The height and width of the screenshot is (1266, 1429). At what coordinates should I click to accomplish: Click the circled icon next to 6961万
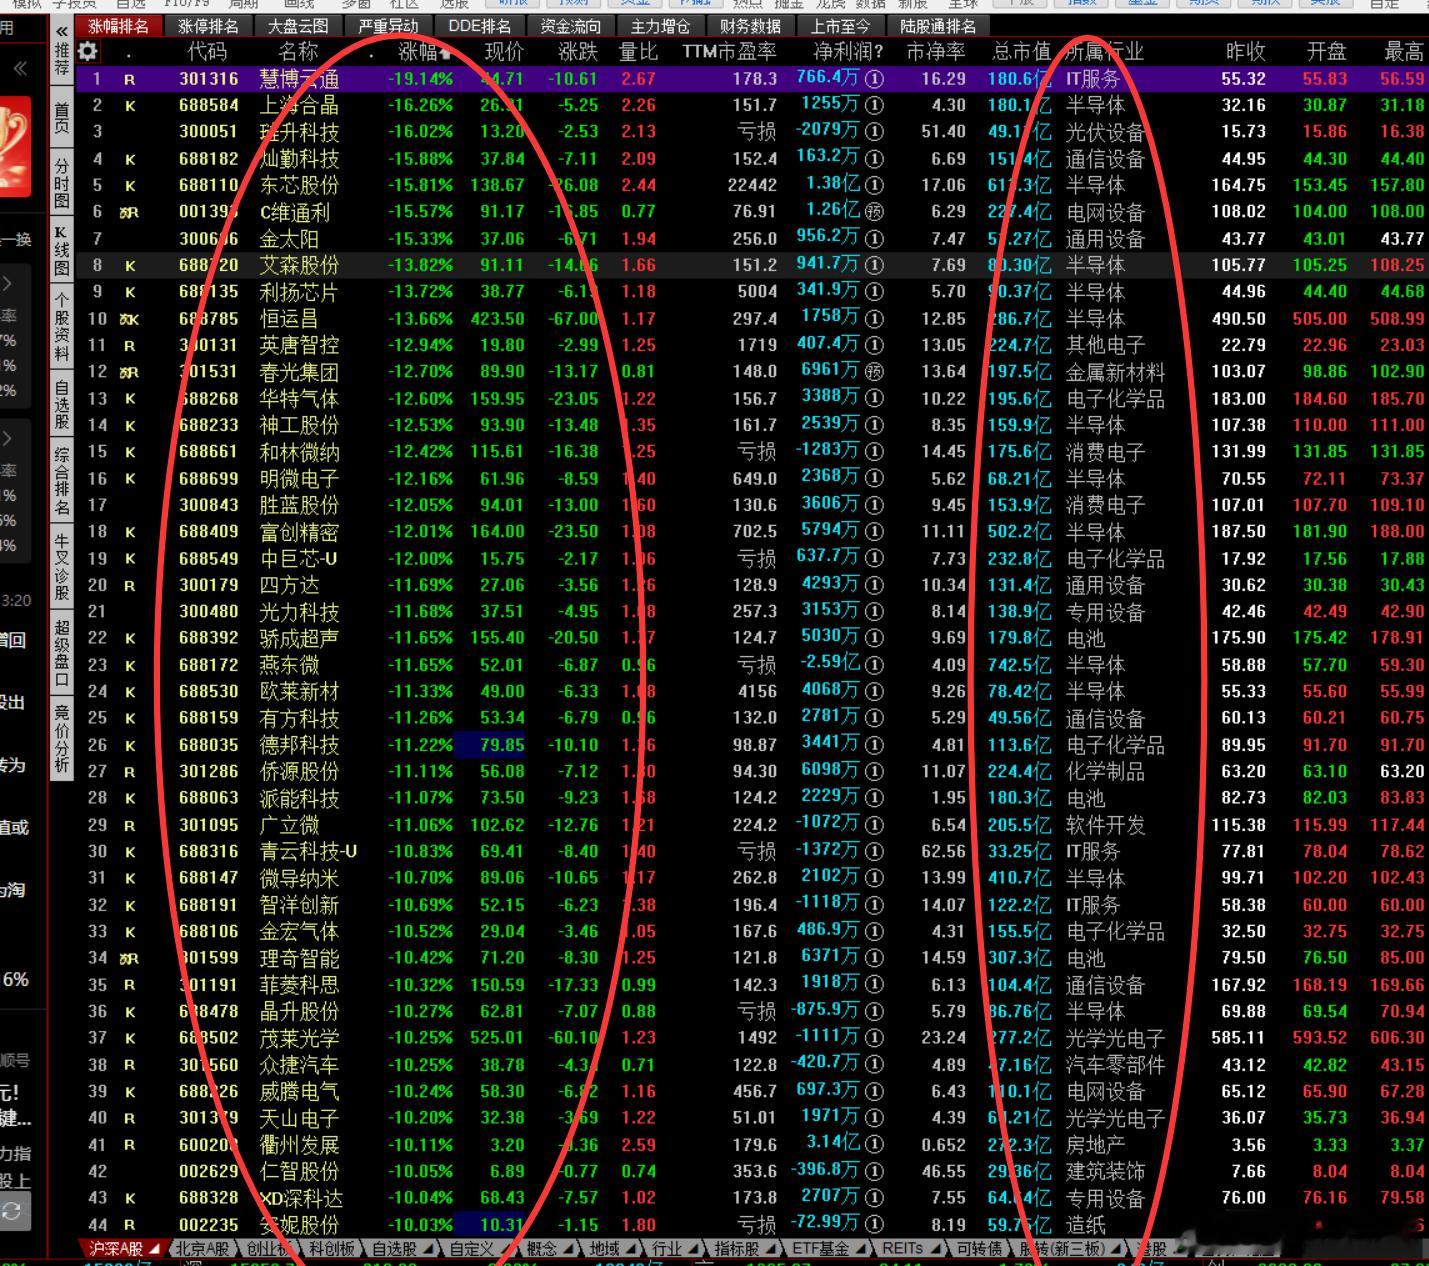coord(874,372)
